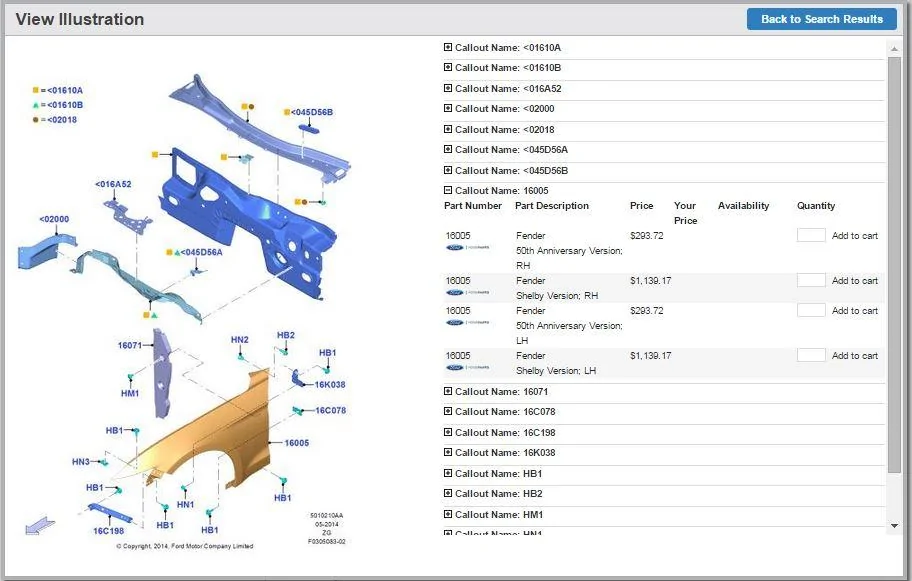Add 50th Anniversary RH fender to cart
This screenshot has height=581, width=912.
pos(854,236)
